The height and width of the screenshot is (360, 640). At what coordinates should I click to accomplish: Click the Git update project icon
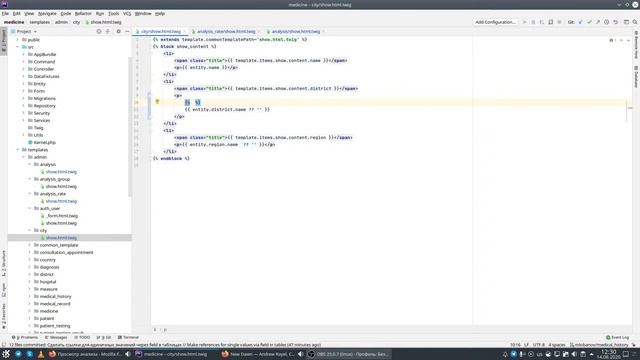click(580, 22)
